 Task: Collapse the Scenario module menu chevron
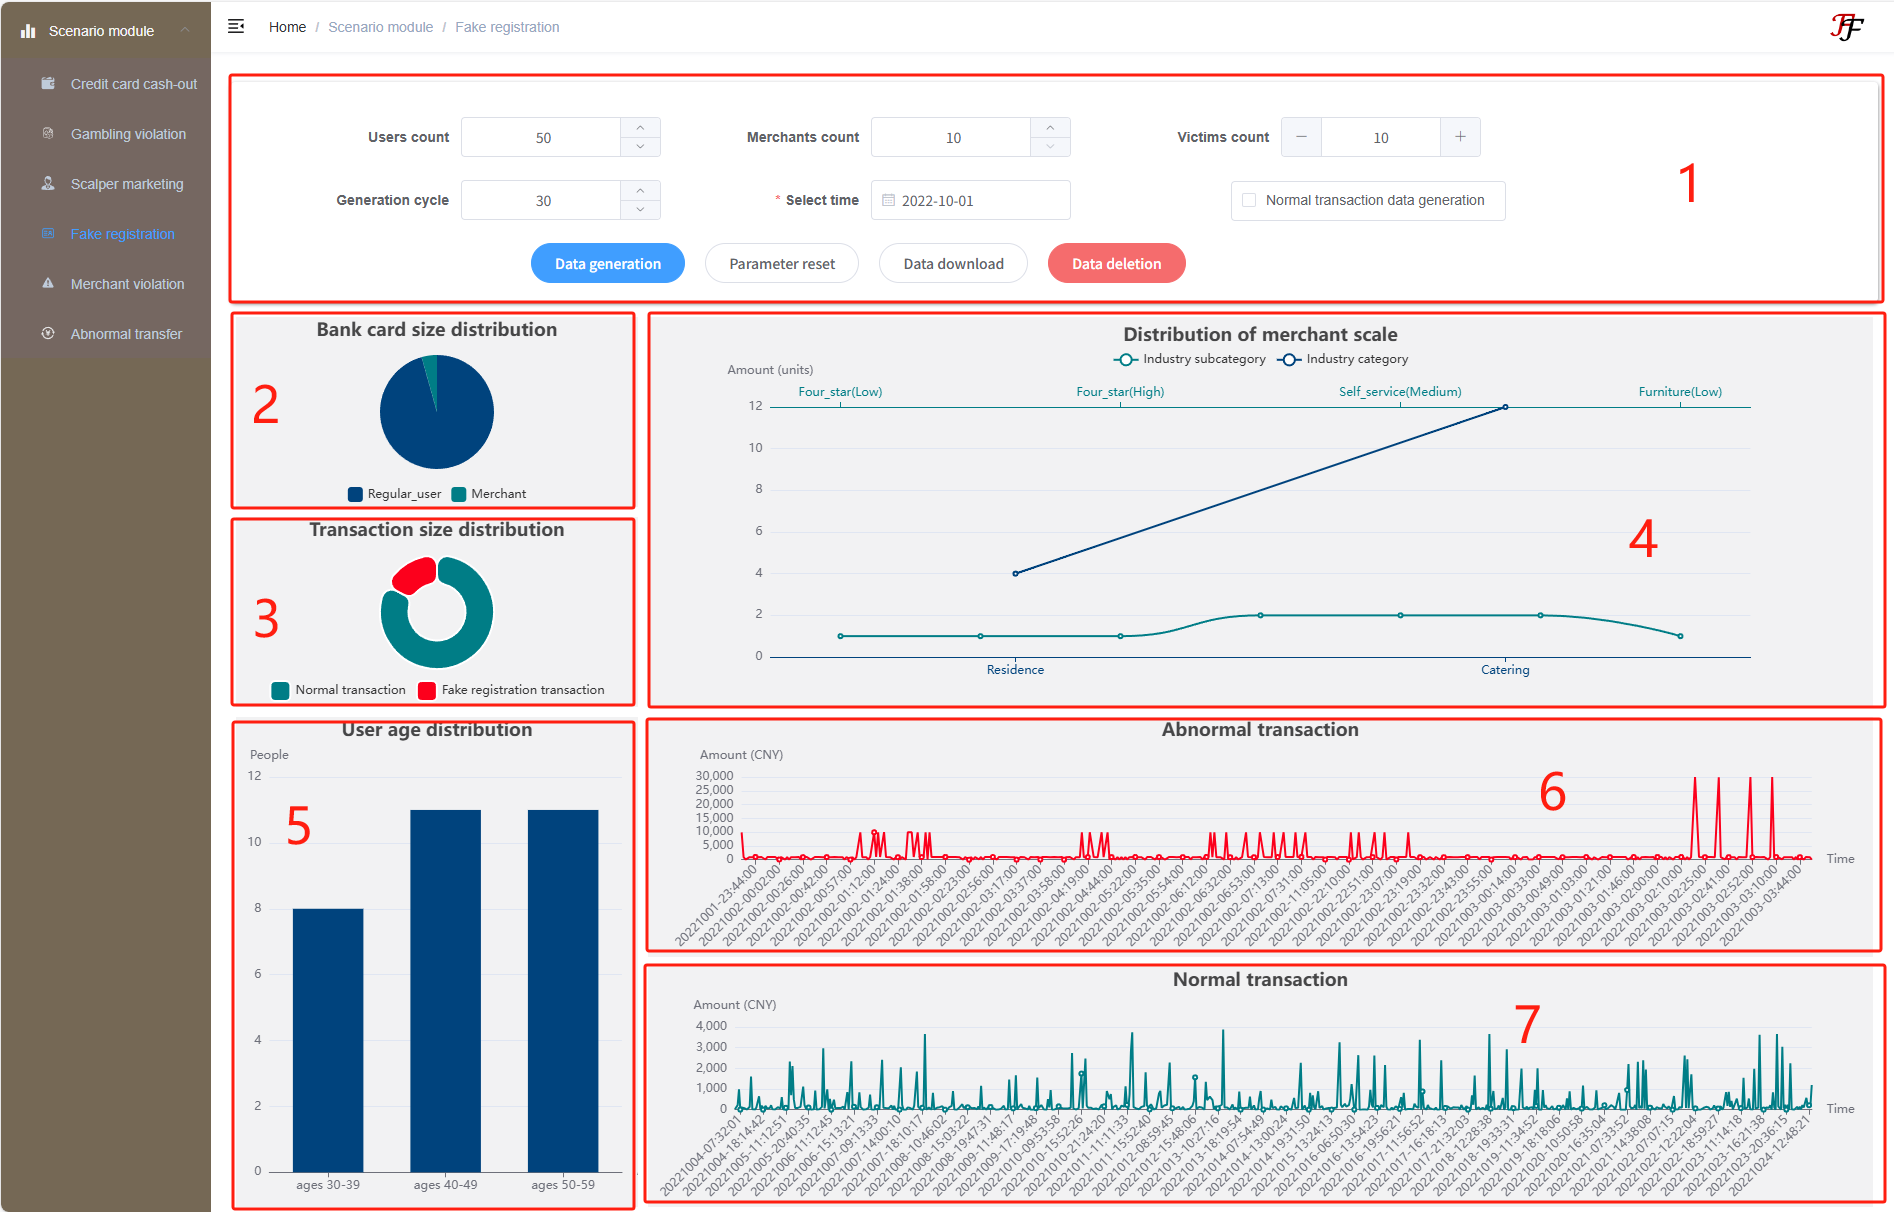[185, 30]
